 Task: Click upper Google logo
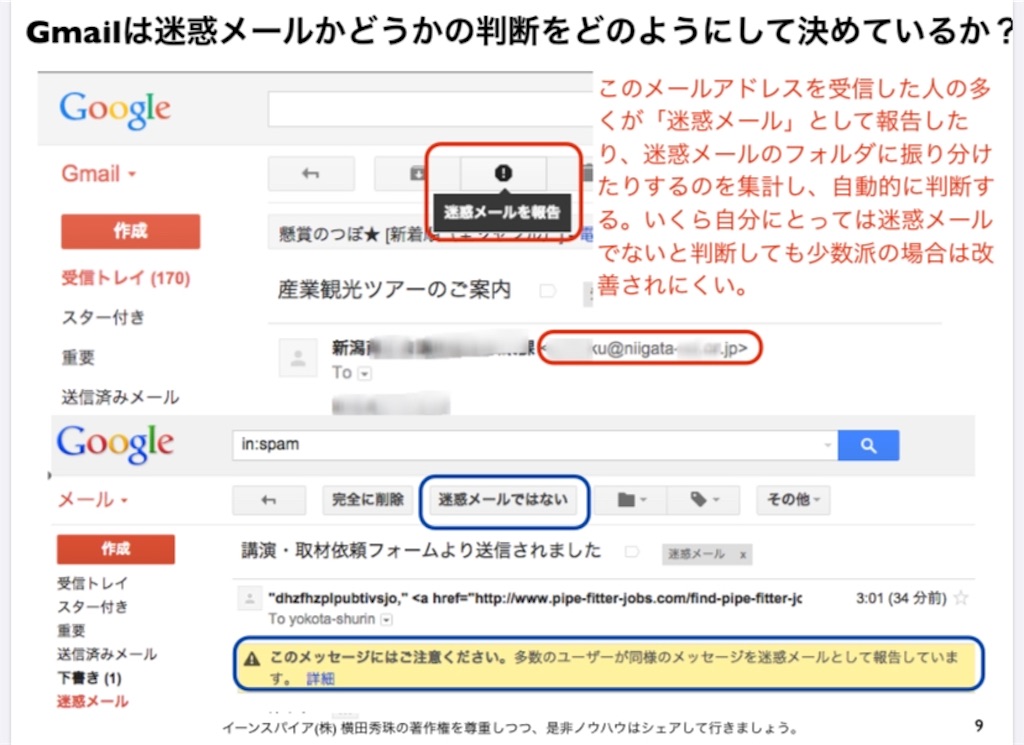coord(115,110)
